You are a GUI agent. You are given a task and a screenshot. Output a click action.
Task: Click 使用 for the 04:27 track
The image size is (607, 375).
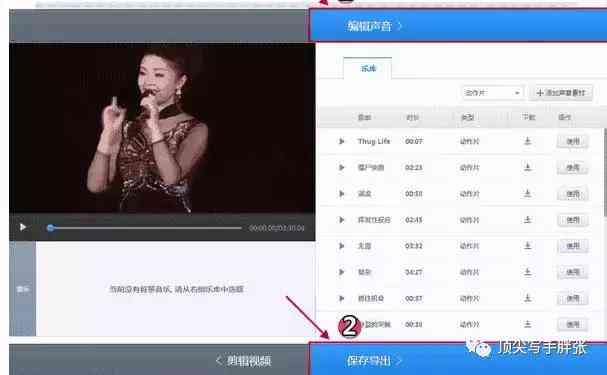click(x=573, y=272)
